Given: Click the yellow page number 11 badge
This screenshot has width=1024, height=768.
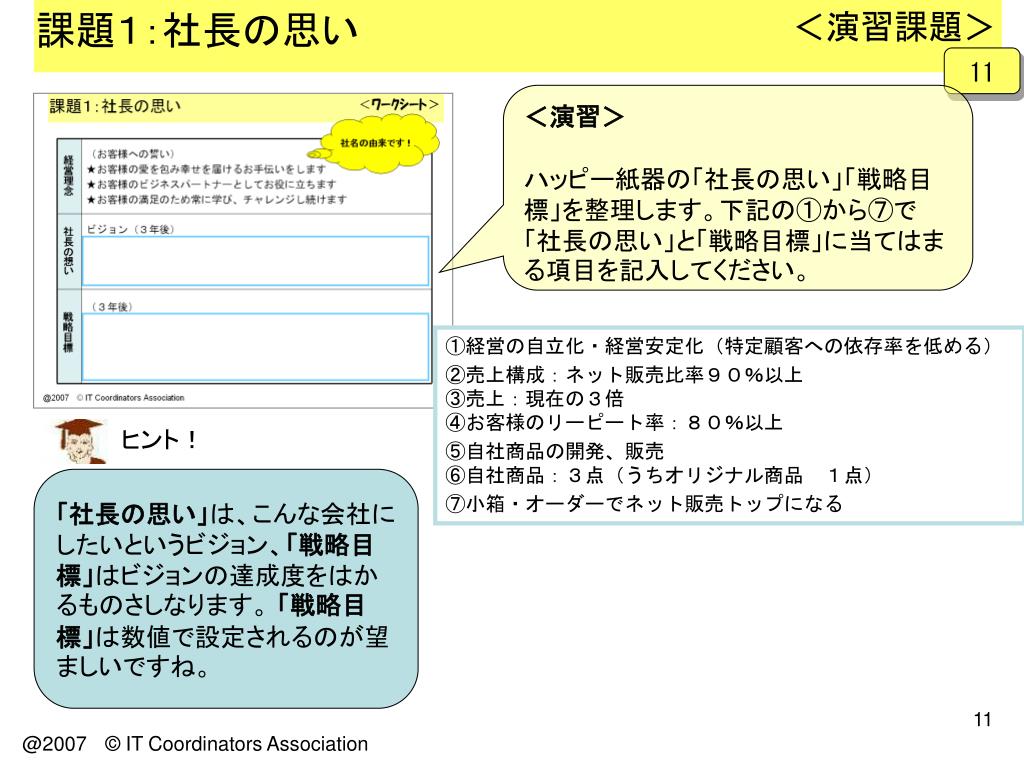Looking at the screenshot, I should pyautogui.click(x=982, y=71).
